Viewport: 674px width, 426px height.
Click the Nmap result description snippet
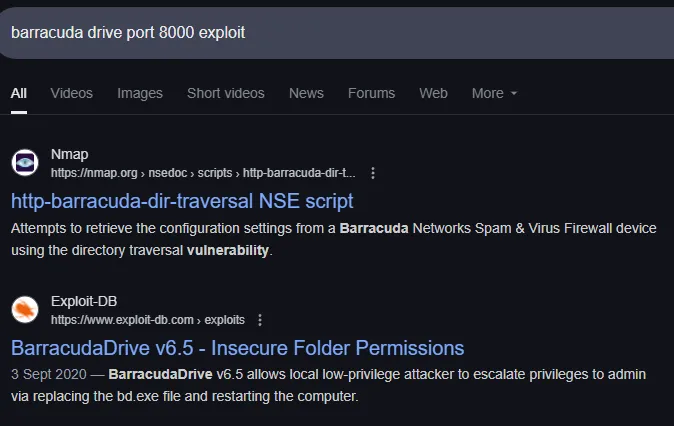[x=334, y=239]
